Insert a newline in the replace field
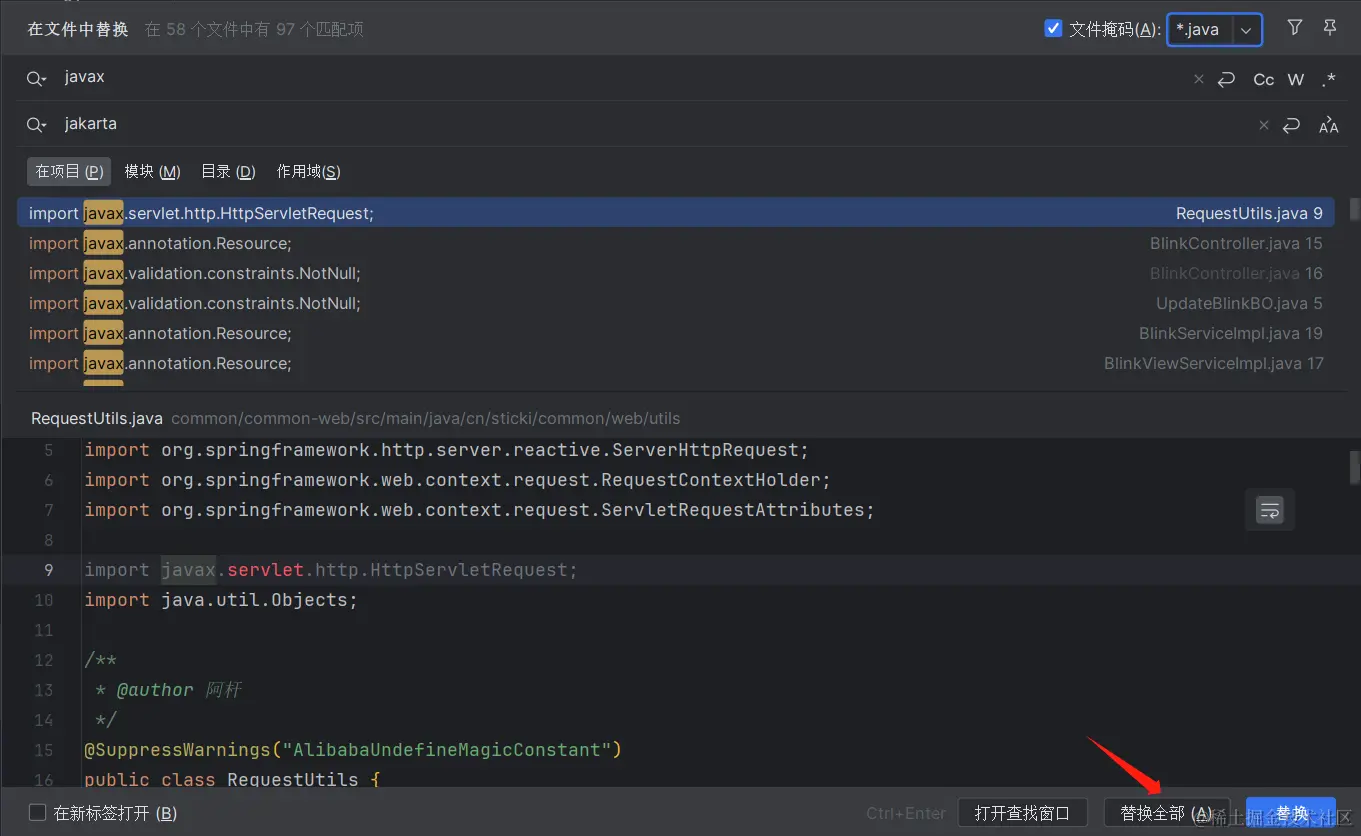Image resolution: width=1361 pixels, height=836 pixels. (1291, 124)
